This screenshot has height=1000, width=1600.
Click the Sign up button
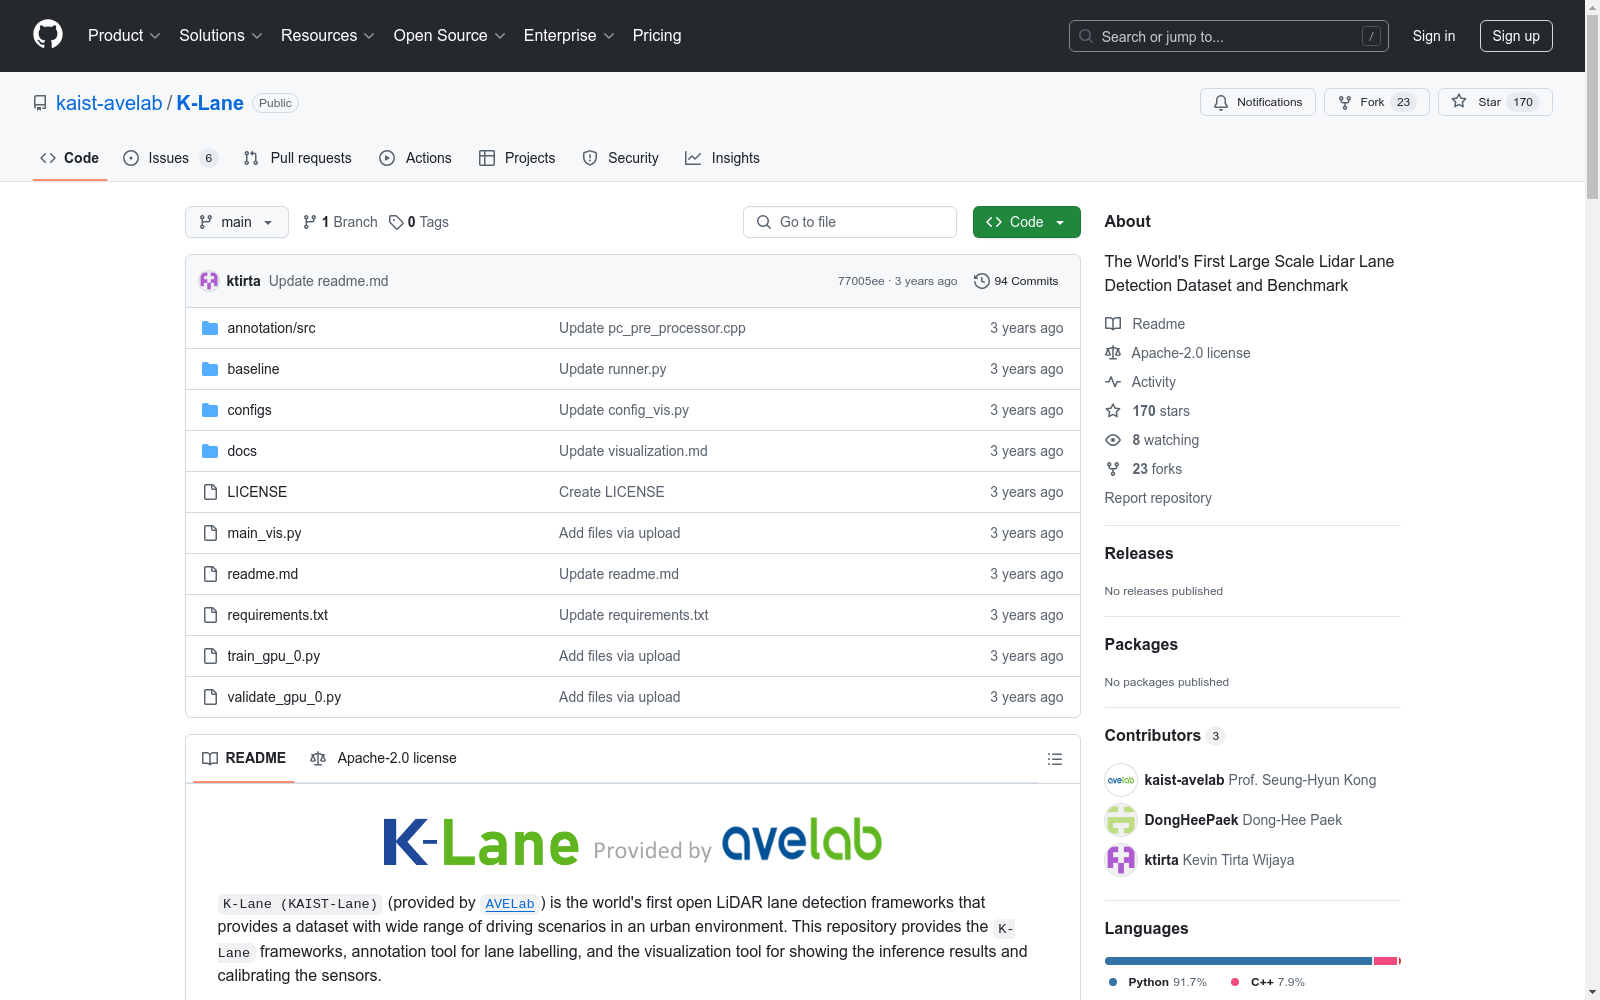pyautogui.click(x=1516, y=36)
